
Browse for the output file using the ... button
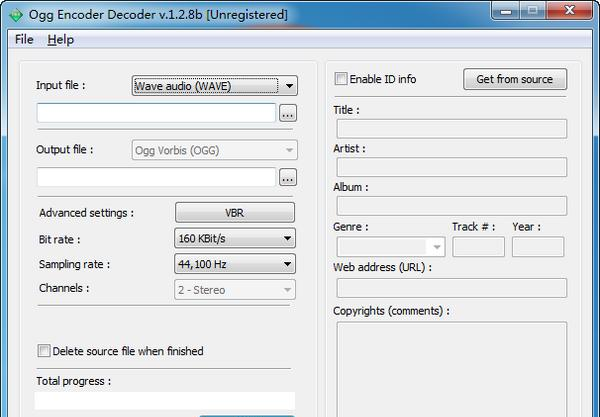point(288,178)
